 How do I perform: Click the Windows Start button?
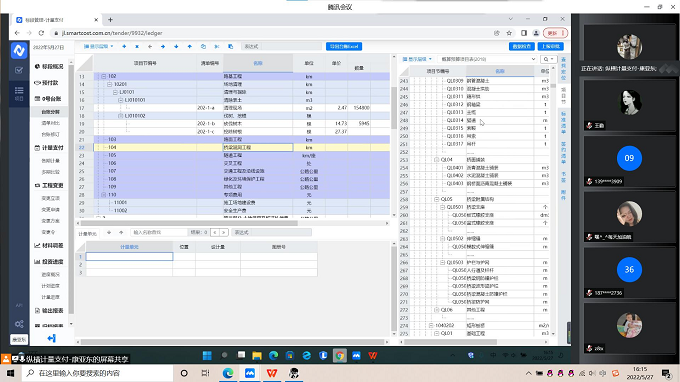[10, 373]
